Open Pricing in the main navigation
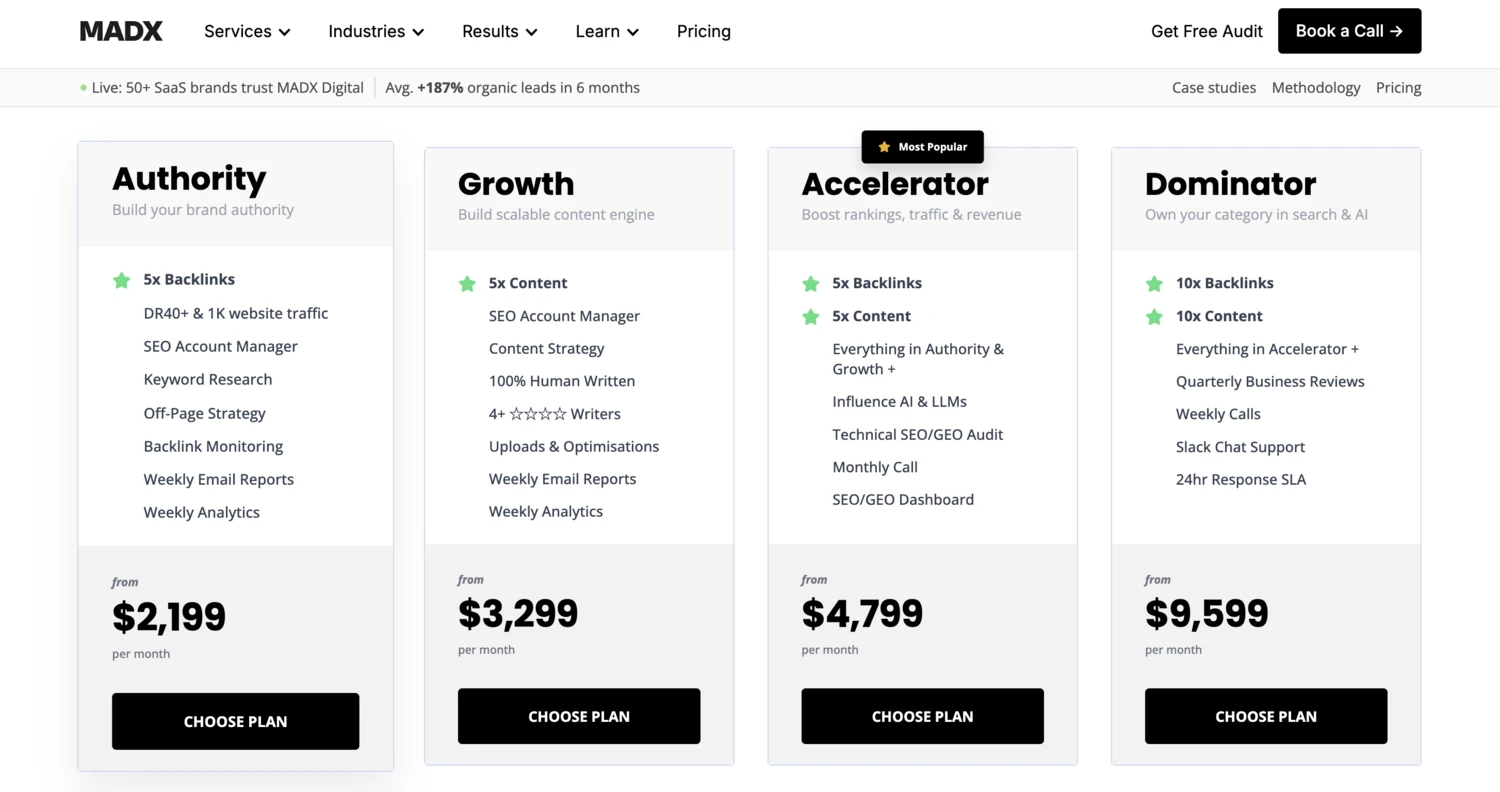 tap(704, 31)
